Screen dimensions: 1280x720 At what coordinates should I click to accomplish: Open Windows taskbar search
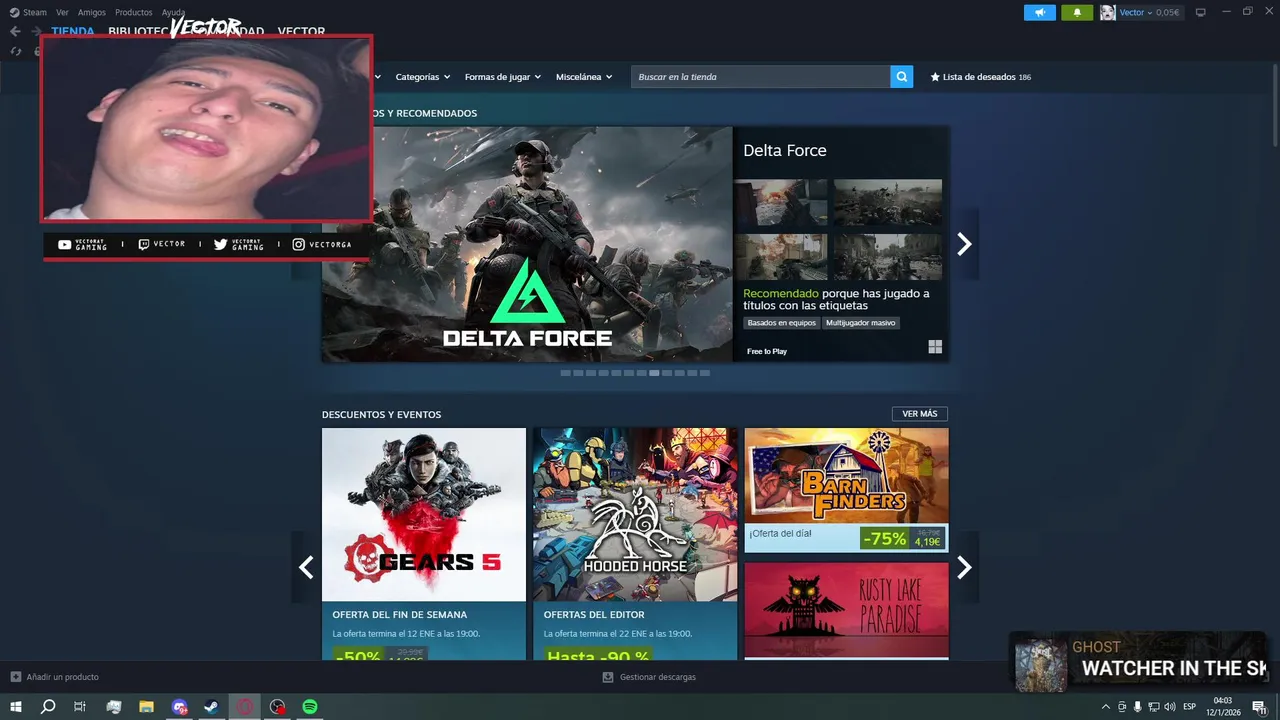(48, 707)
